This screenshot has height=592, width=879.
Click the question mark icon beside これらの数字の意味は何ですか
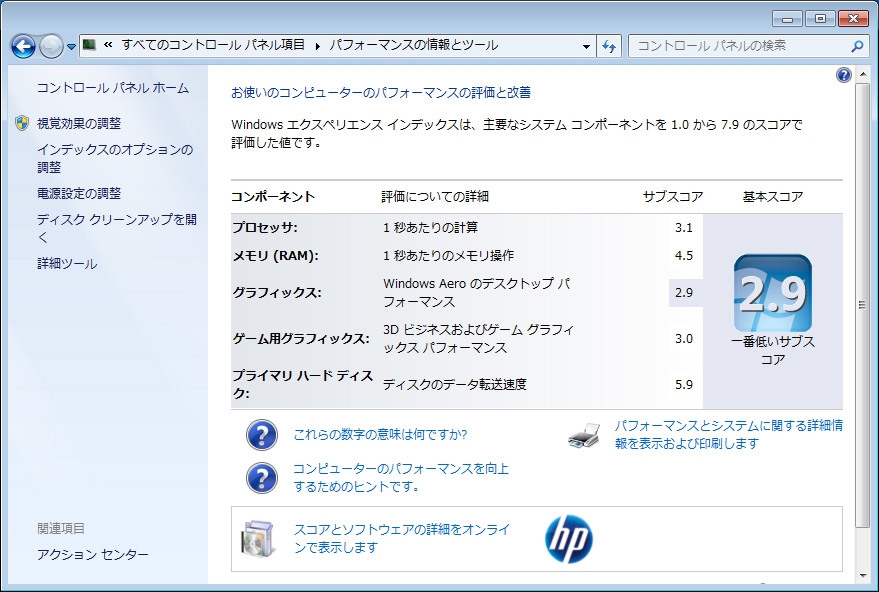pos(261,435)
